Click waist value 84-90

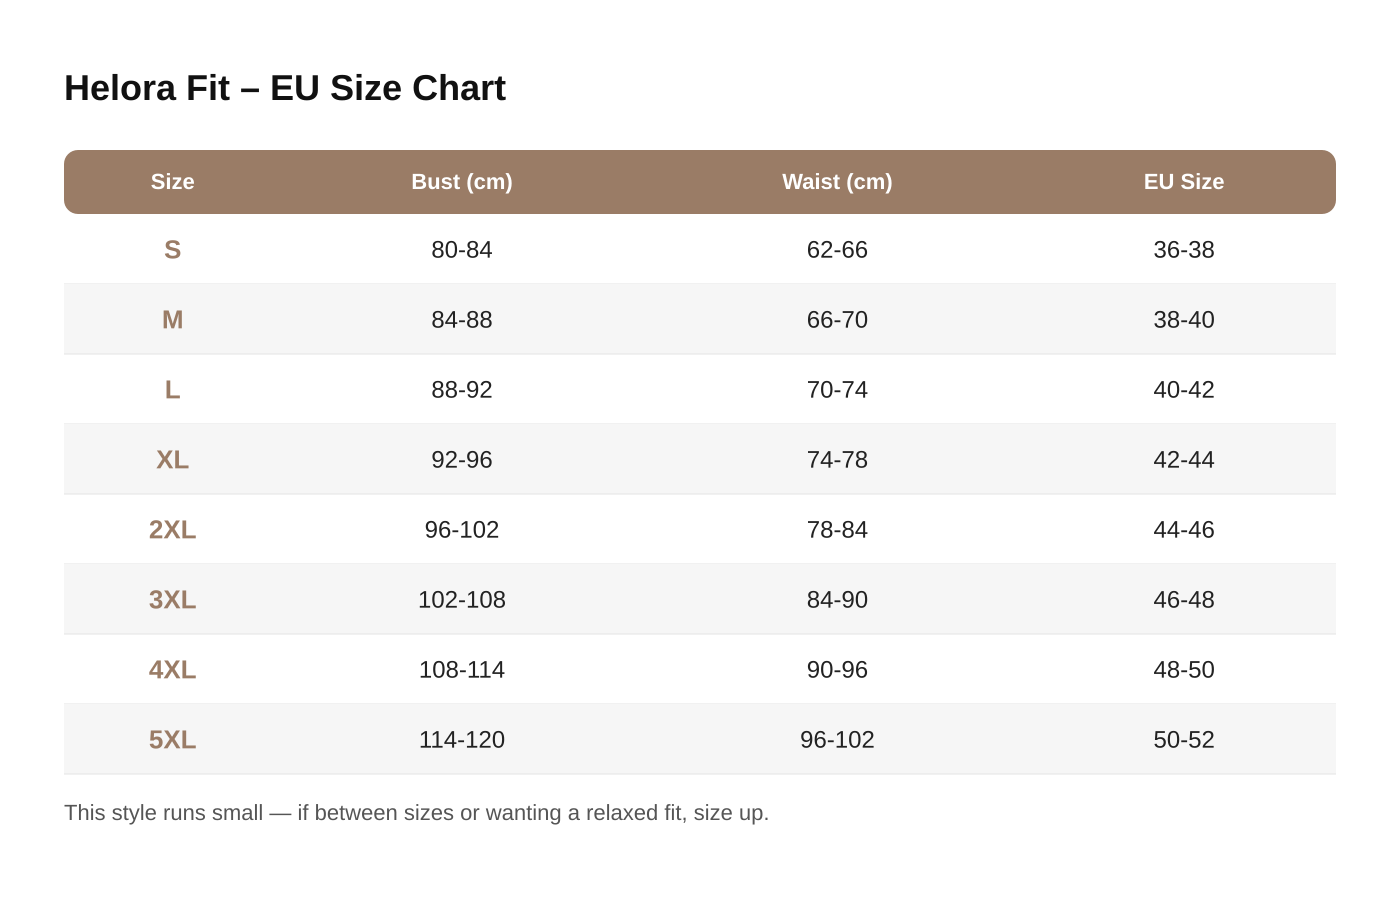pyautogui.click(x=837, y=600)
